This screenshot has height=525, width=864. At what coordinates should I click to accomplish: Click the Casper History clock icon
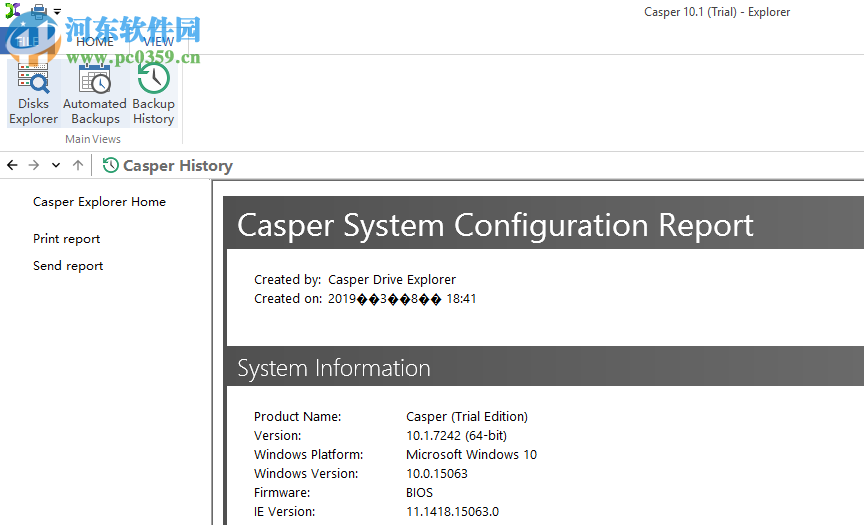(x=110, y=165)
